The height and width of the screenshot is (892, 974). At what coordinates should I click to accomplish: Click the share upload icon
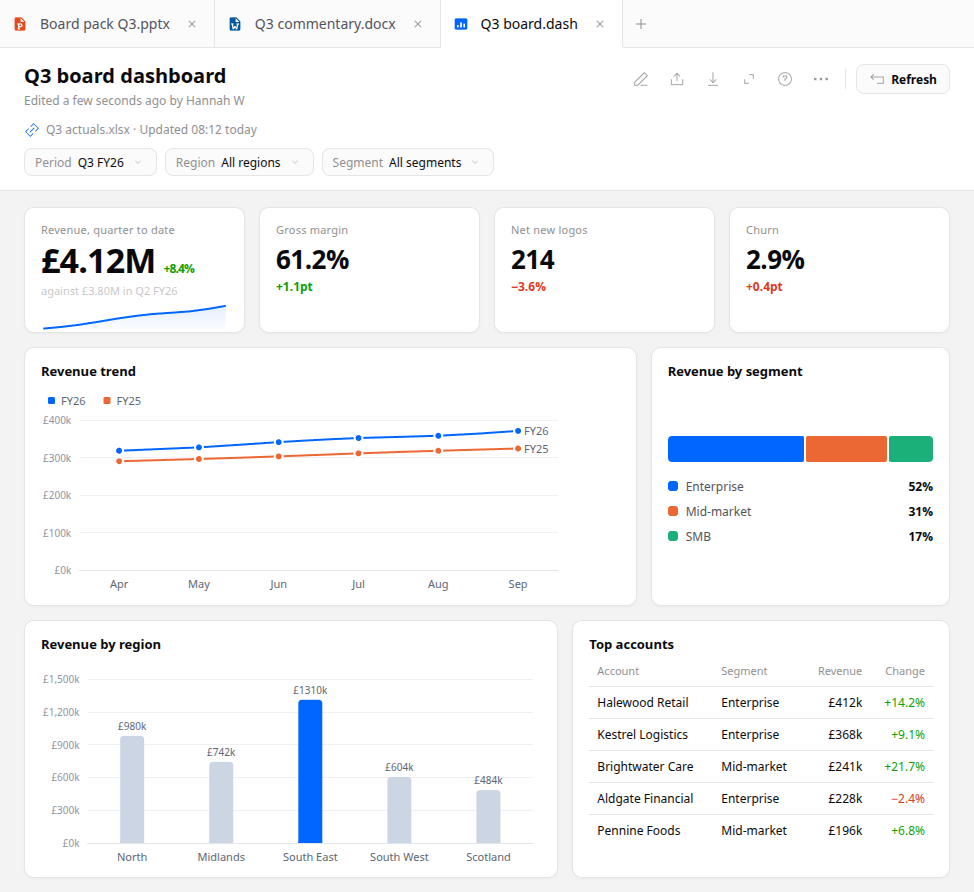(x=677, y=80)
